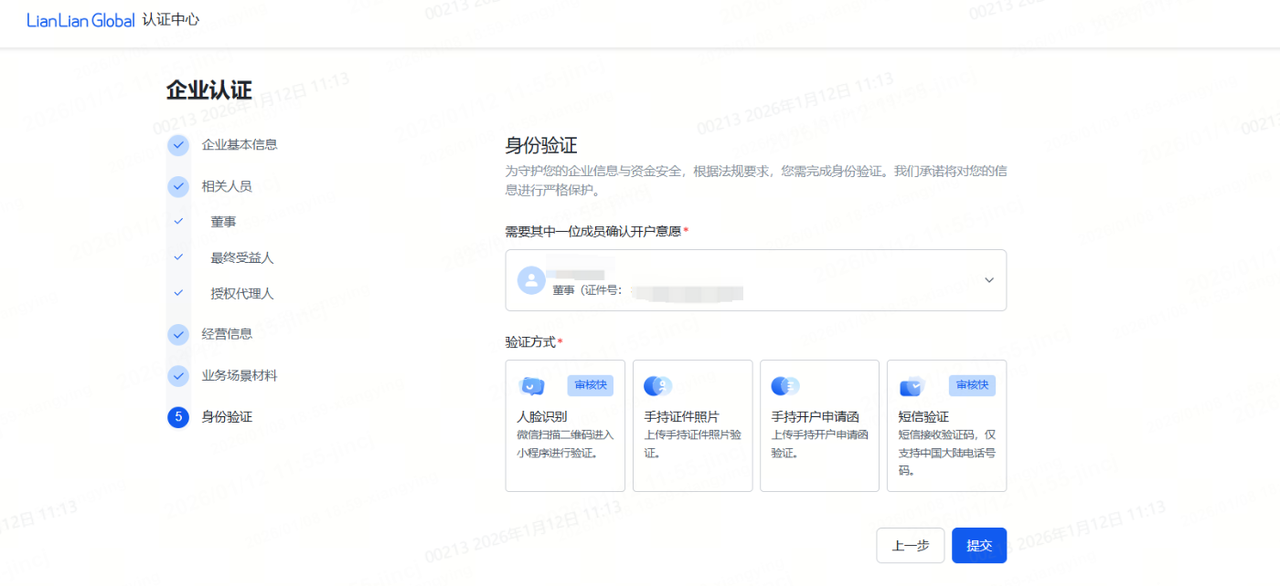
Task: Click the 人脸识别 face scan icon
Action: (x=532, y=386)
